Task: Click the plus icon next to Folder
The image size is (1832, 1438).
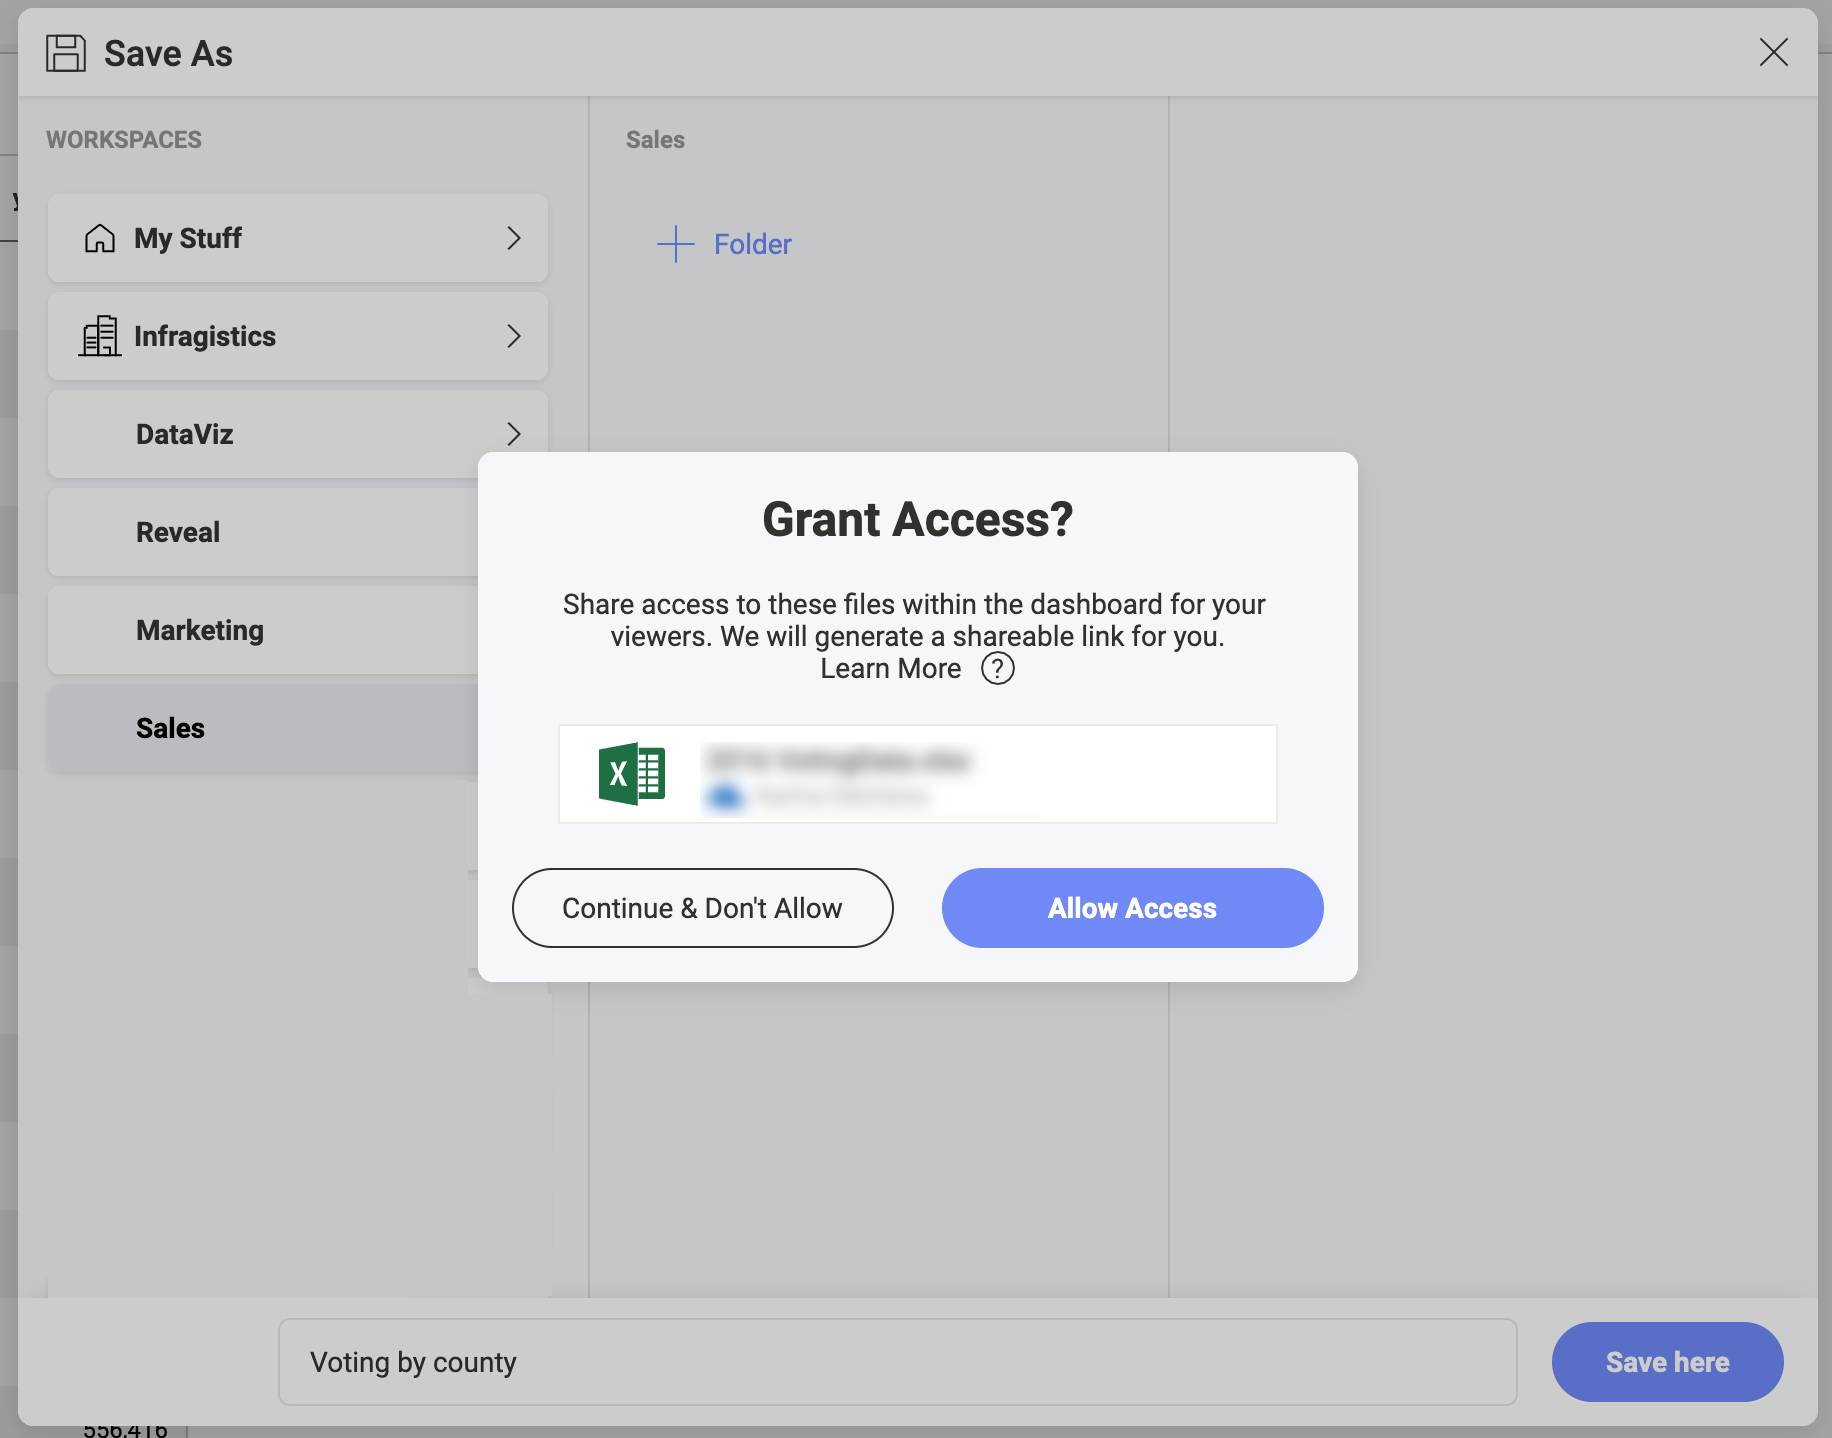Action: tap(676, 244)
